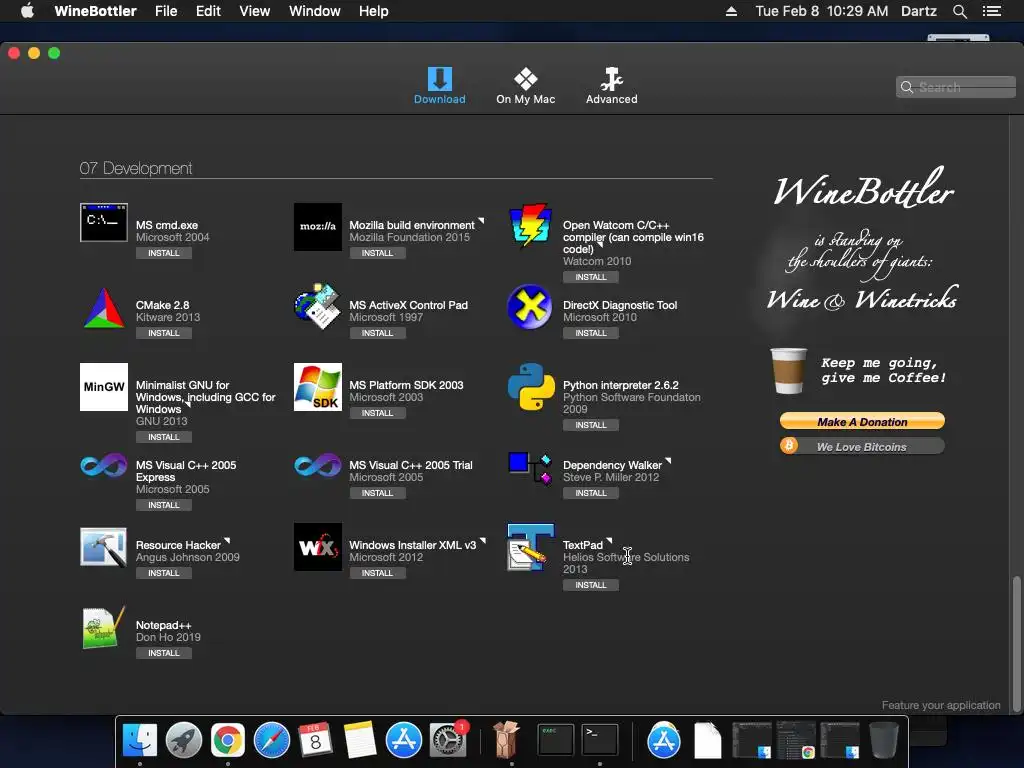
Task: Click the arrow marker beside Windows Installer XML
Action: [483, 541]
